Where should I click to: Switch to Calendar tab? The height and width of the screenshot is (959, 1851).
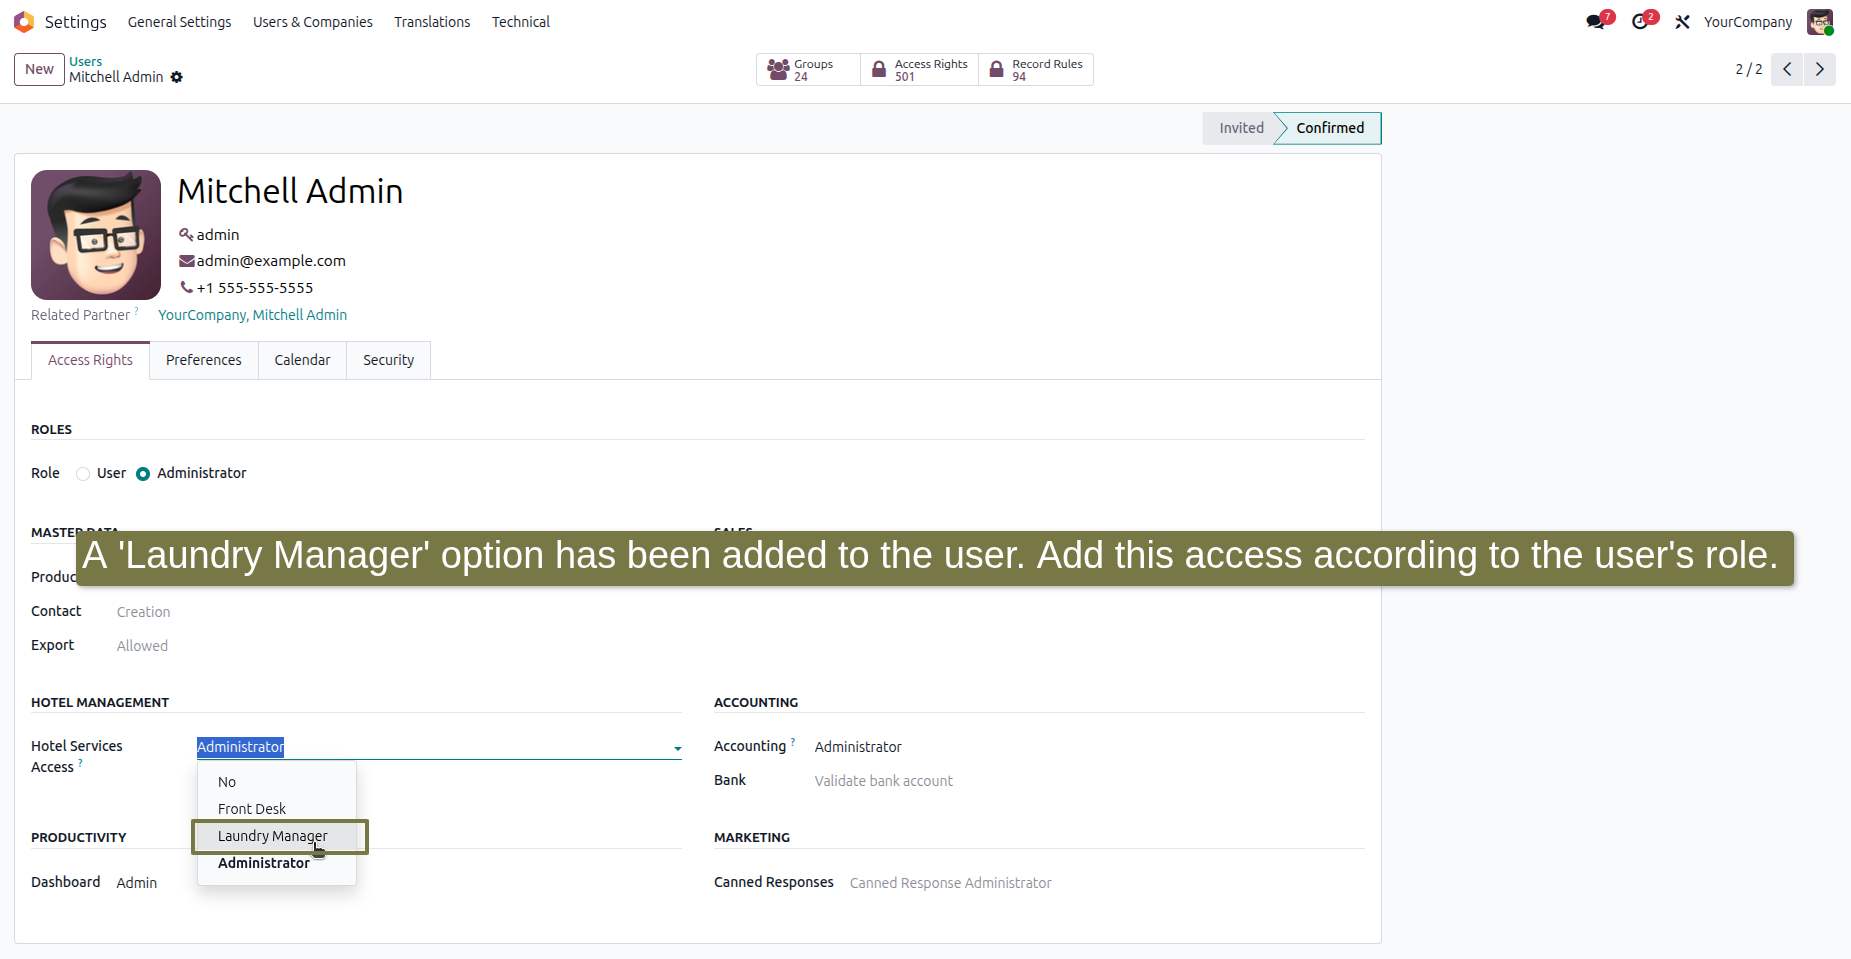(x=302, y=360)
